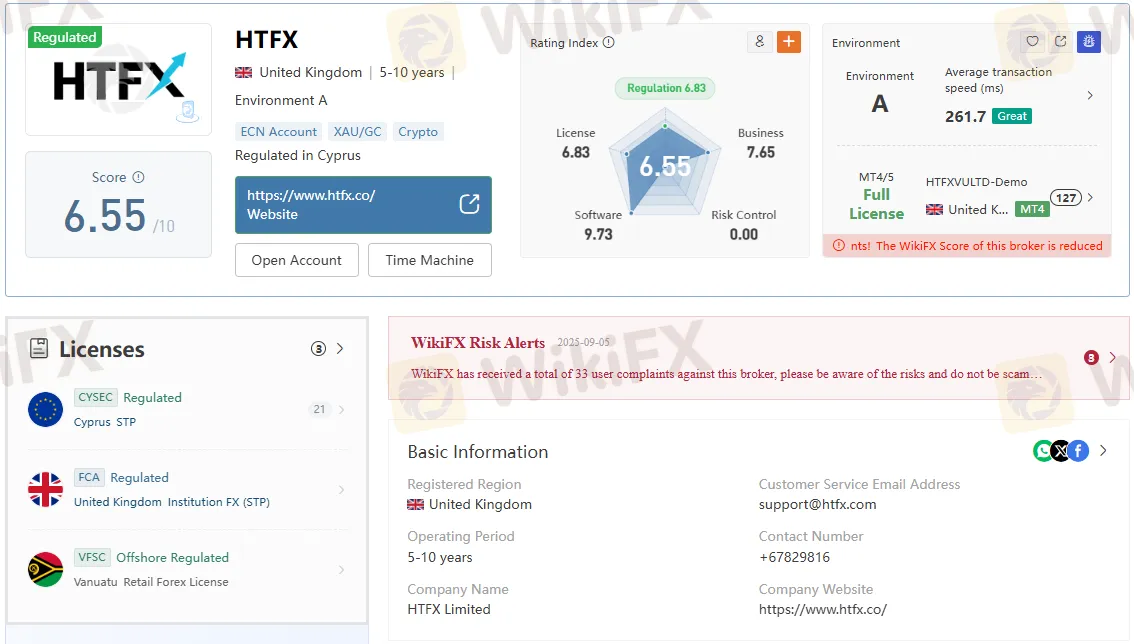This screenshot has height=644, width=1134.
Task: Click the Full License label under MT4/5
Action: [877, 204]
